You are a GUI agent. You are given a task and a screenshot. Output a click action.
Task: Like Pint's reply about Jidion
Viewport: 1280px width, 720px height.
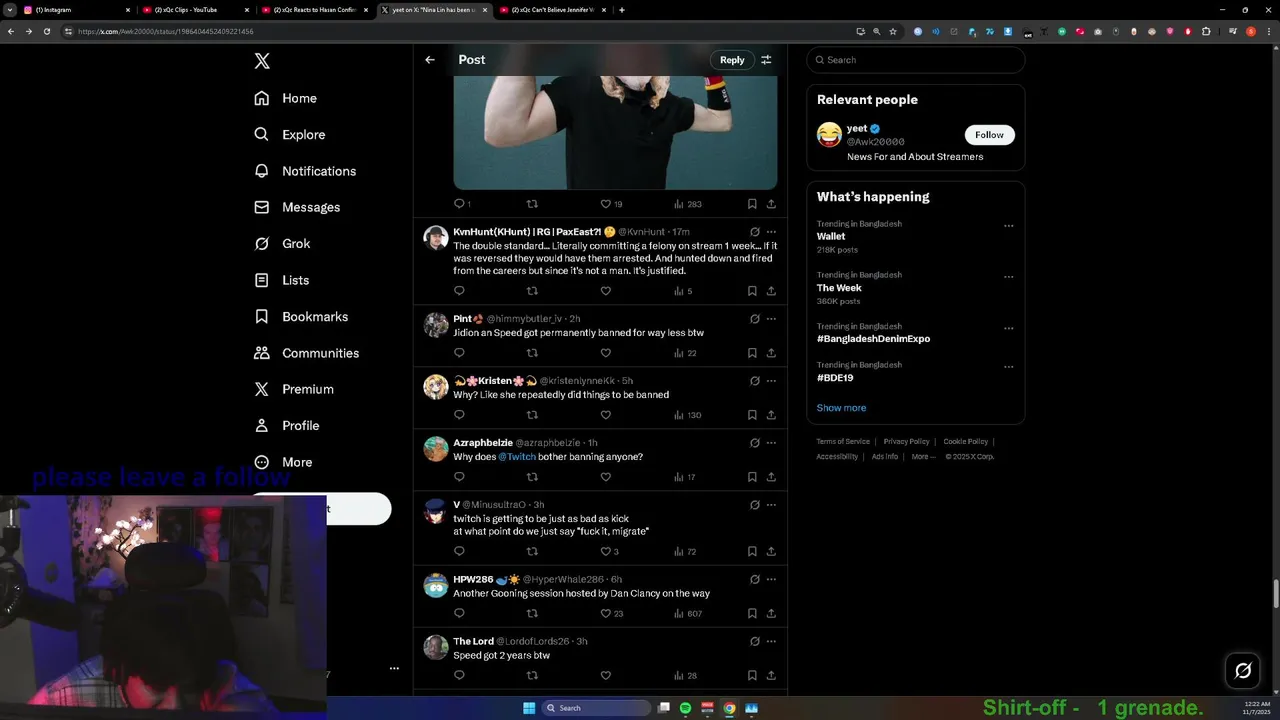[x=605, y=353]
